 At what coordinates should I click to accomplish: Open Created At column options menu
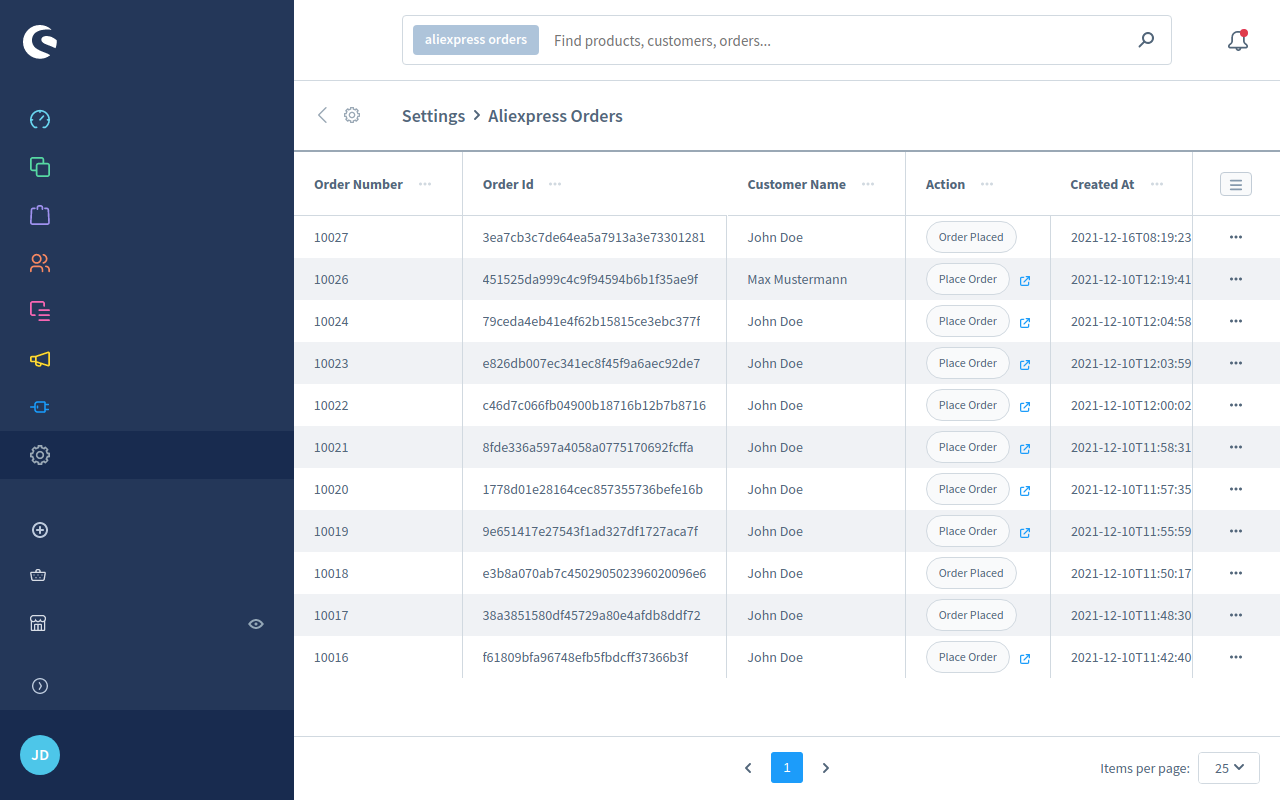click(x=1157, y=184)
